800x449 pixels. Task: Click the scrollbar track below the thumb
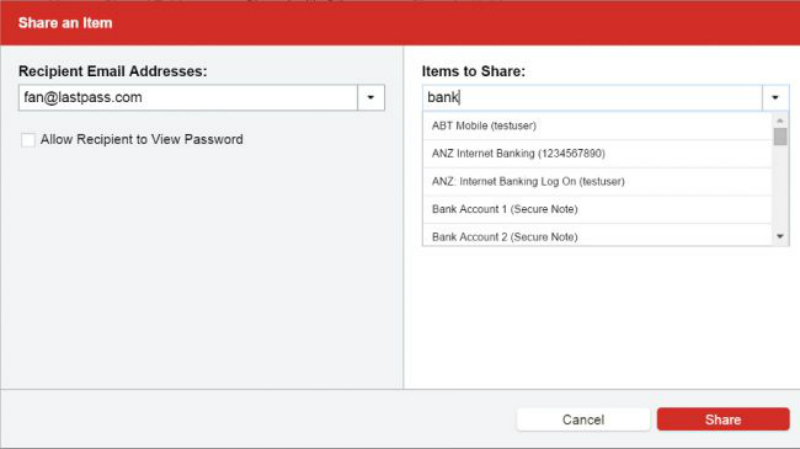point(780,190)
